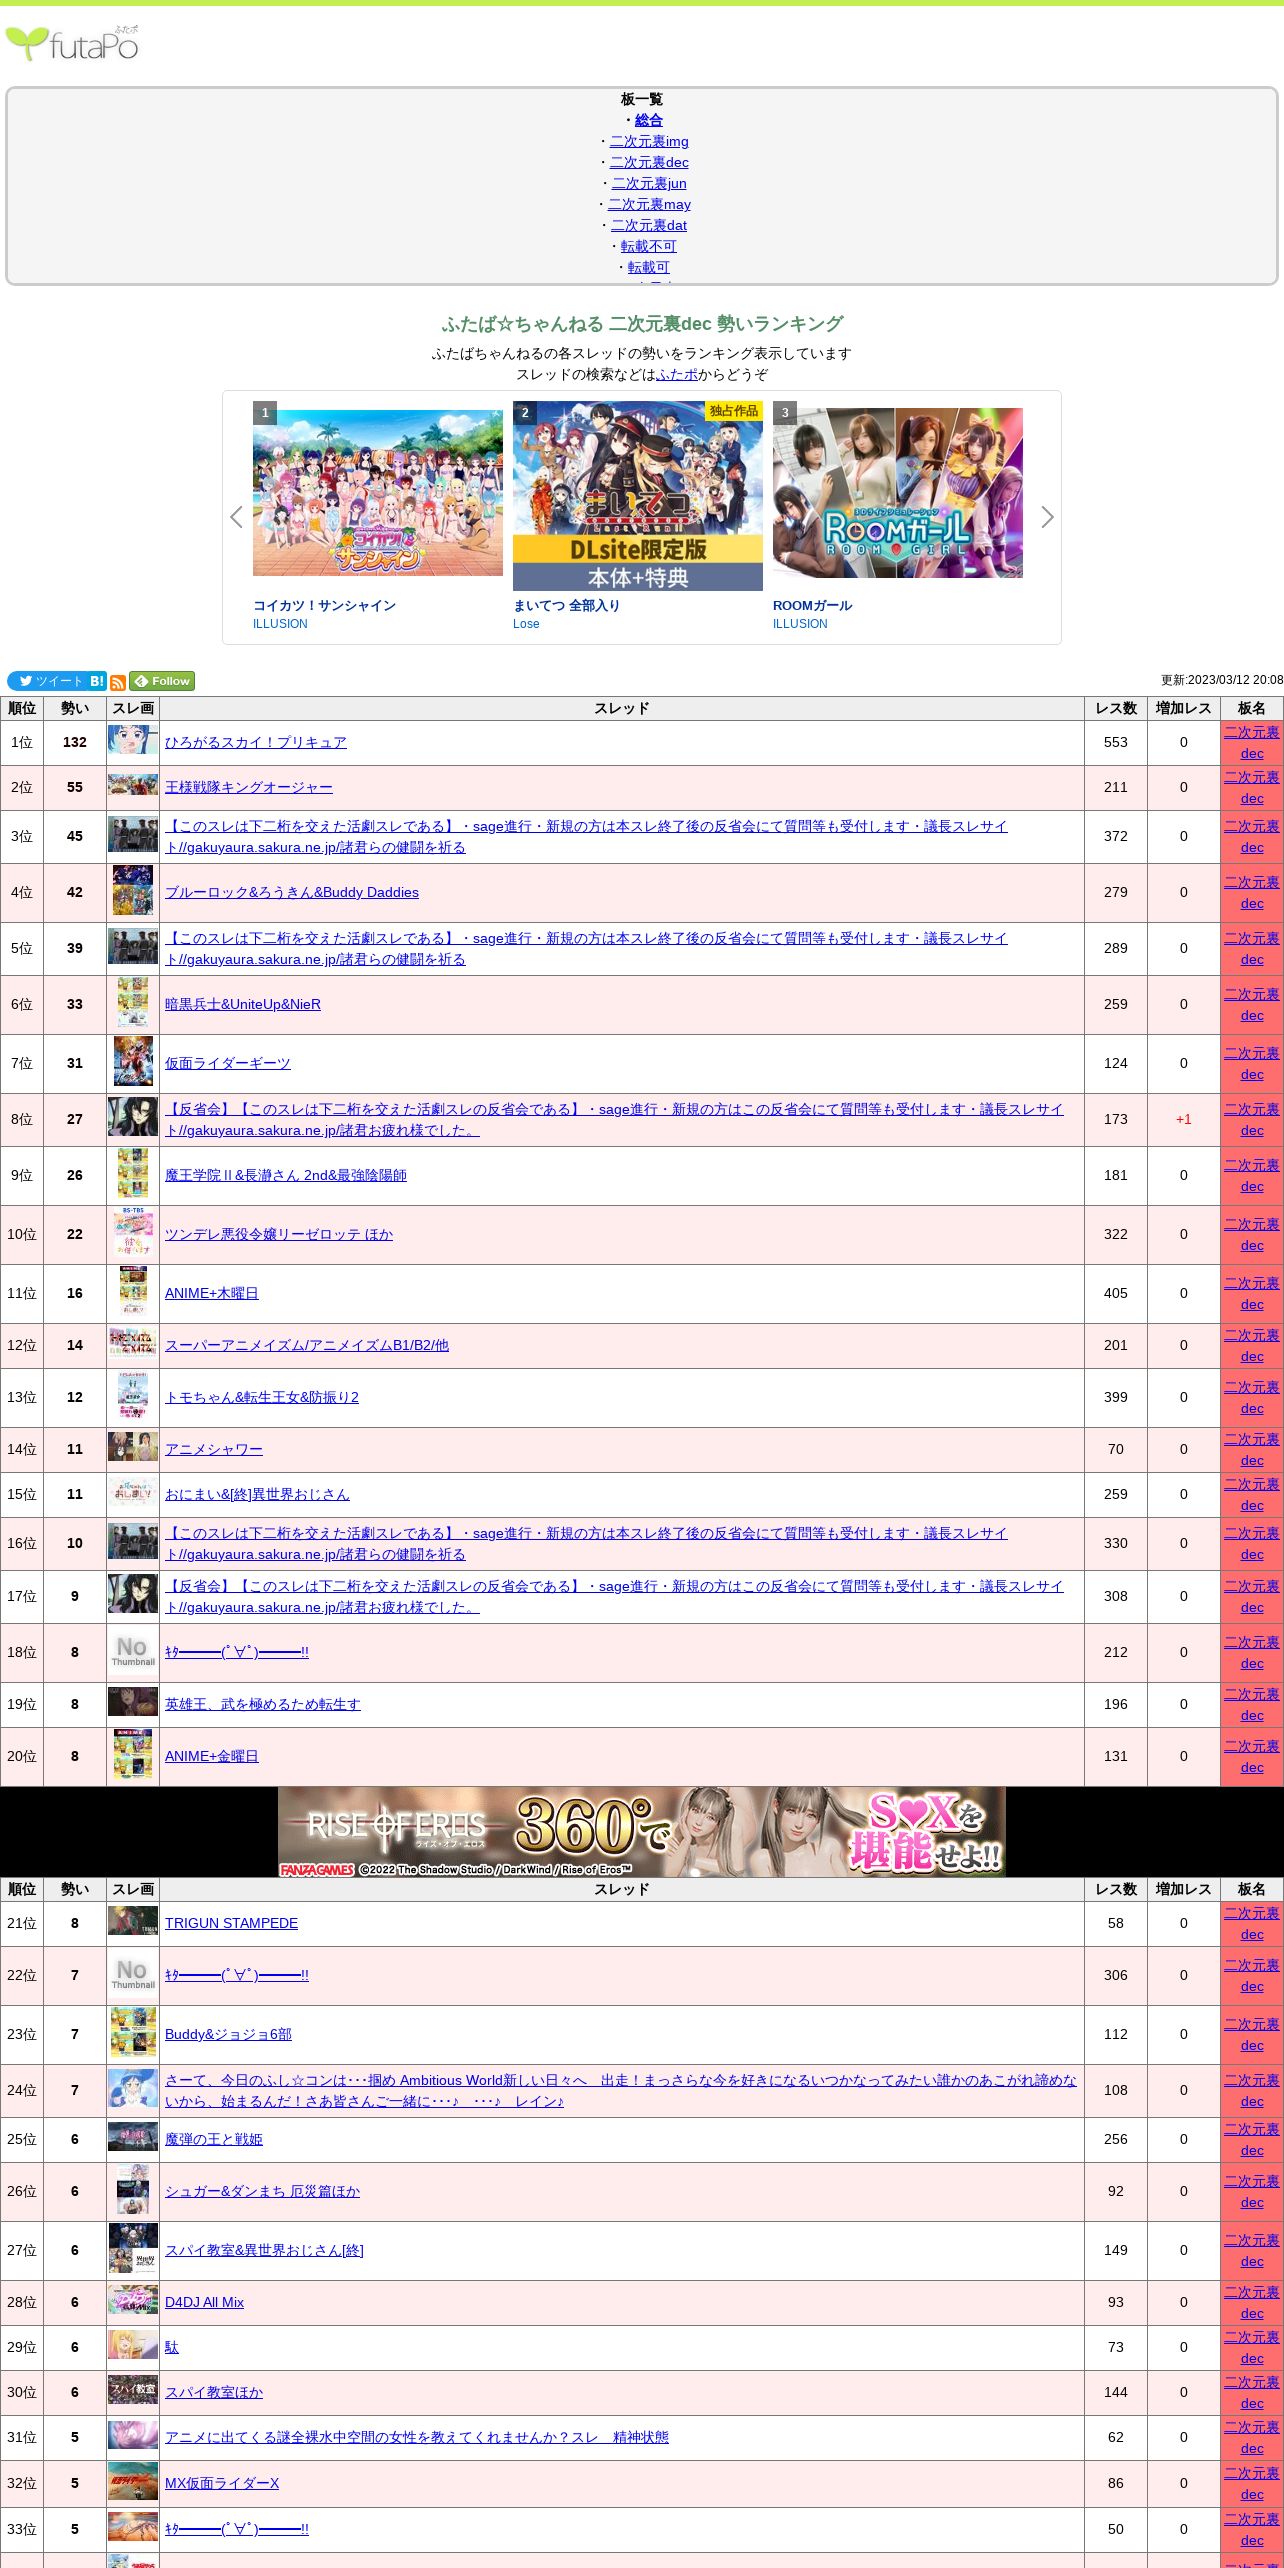Switch to 二次元裏dat board
This screenshot has width=1284, height=2568.
(x=649, y=225)
